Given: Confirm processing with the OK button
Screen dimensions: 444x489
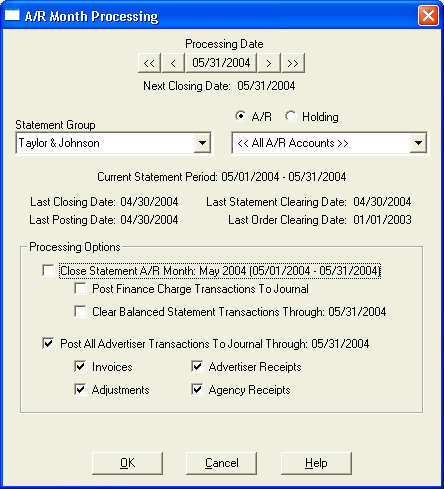Looking at the screenshot, I should tap(127, 463).
